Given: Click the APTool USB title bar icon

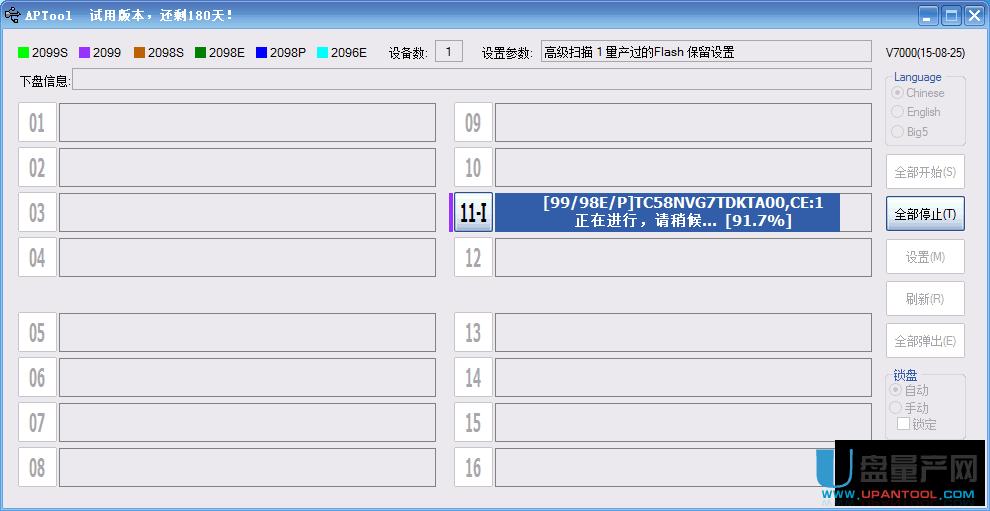Looking at the screenshot, I should coord(12,15).
